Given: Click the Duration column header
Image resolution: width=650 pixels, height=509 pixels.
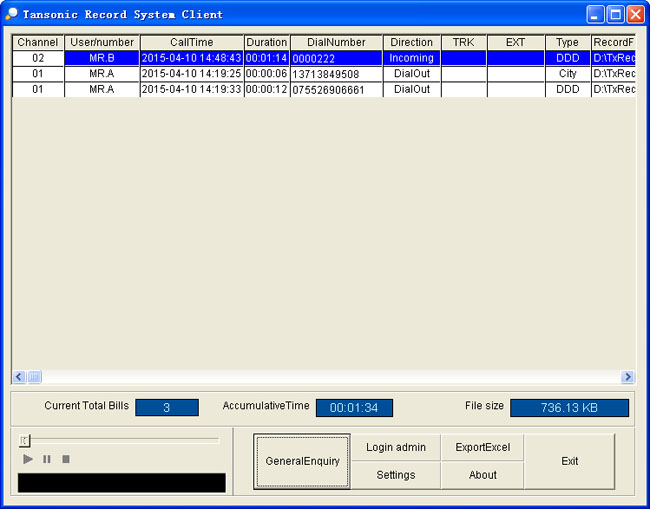Looking at the screenshot, I should pyautogui.click(x=267, y=43).
